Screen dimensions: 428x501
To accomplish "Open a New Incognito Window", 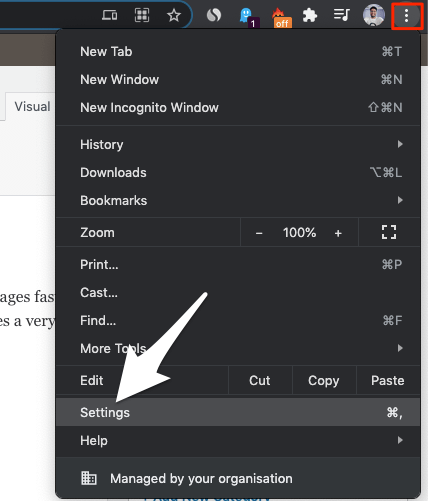I will 238,108.
